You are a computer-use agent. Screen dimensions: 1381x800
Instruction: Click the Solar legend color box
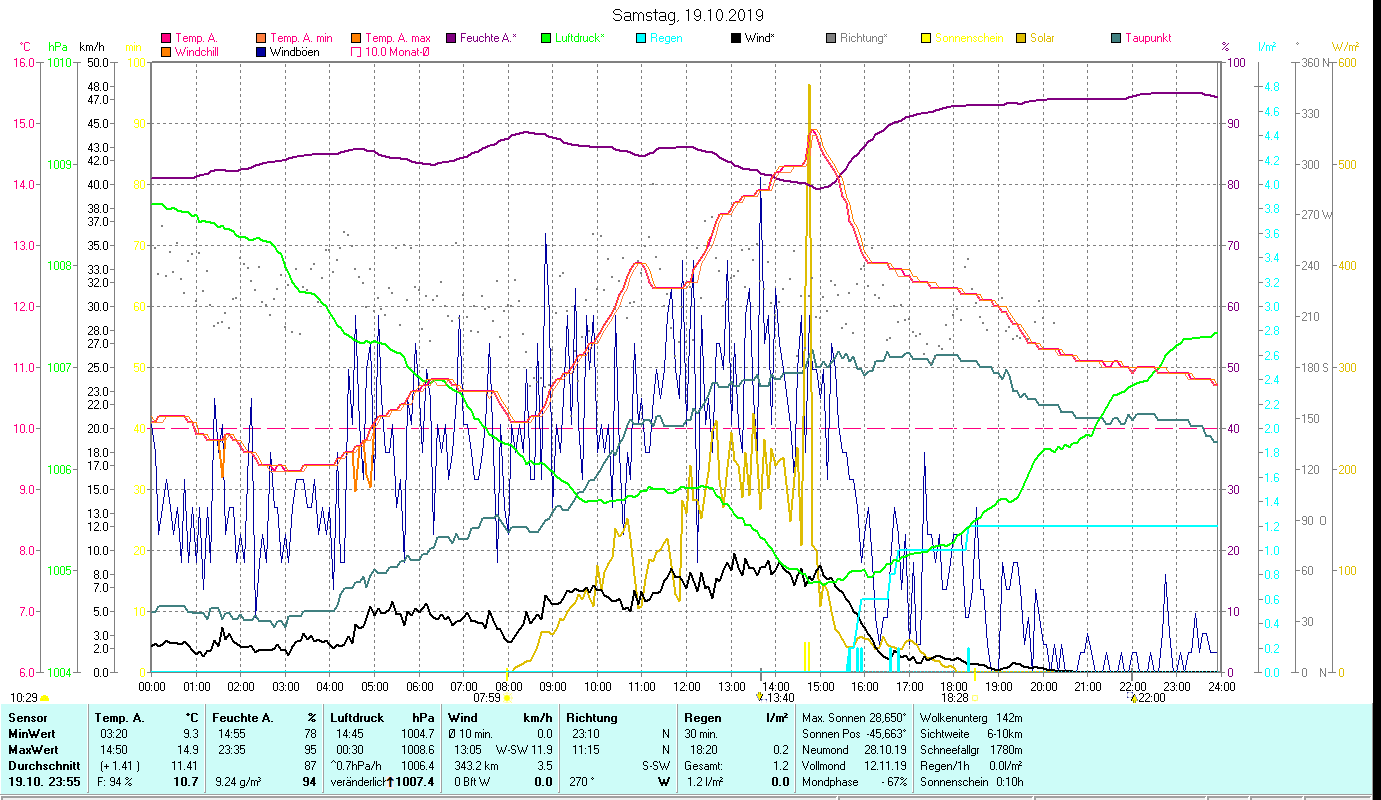click(x=1021, y=39)
